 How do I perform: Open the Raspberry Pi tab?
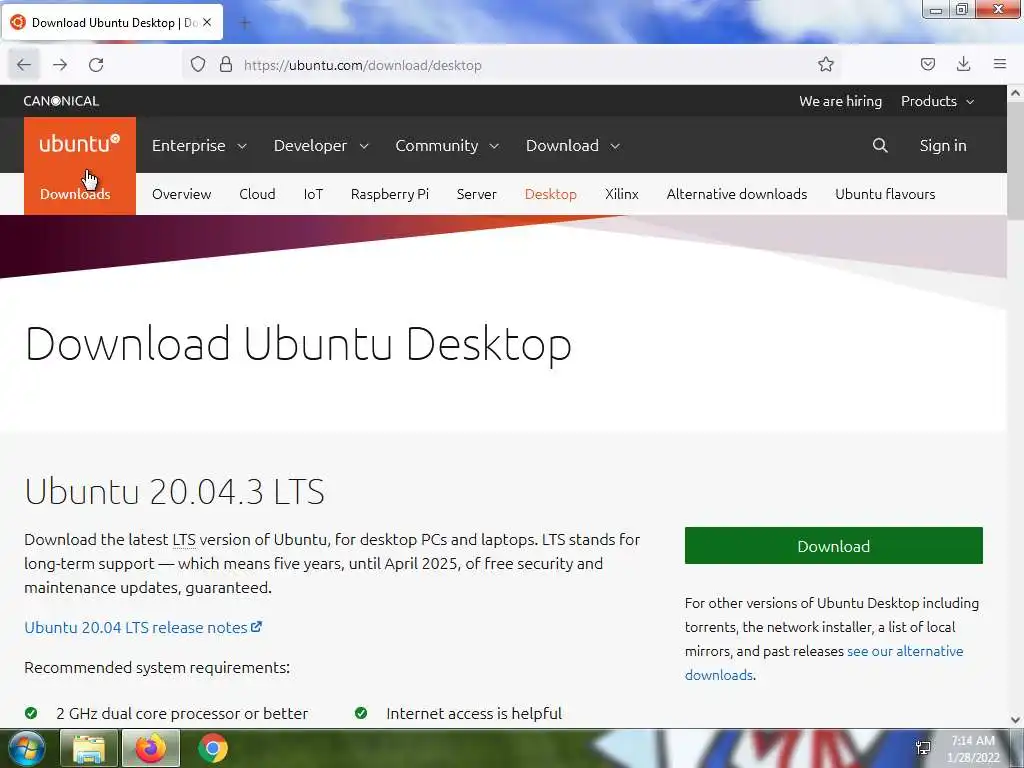[x=390, y=194]
